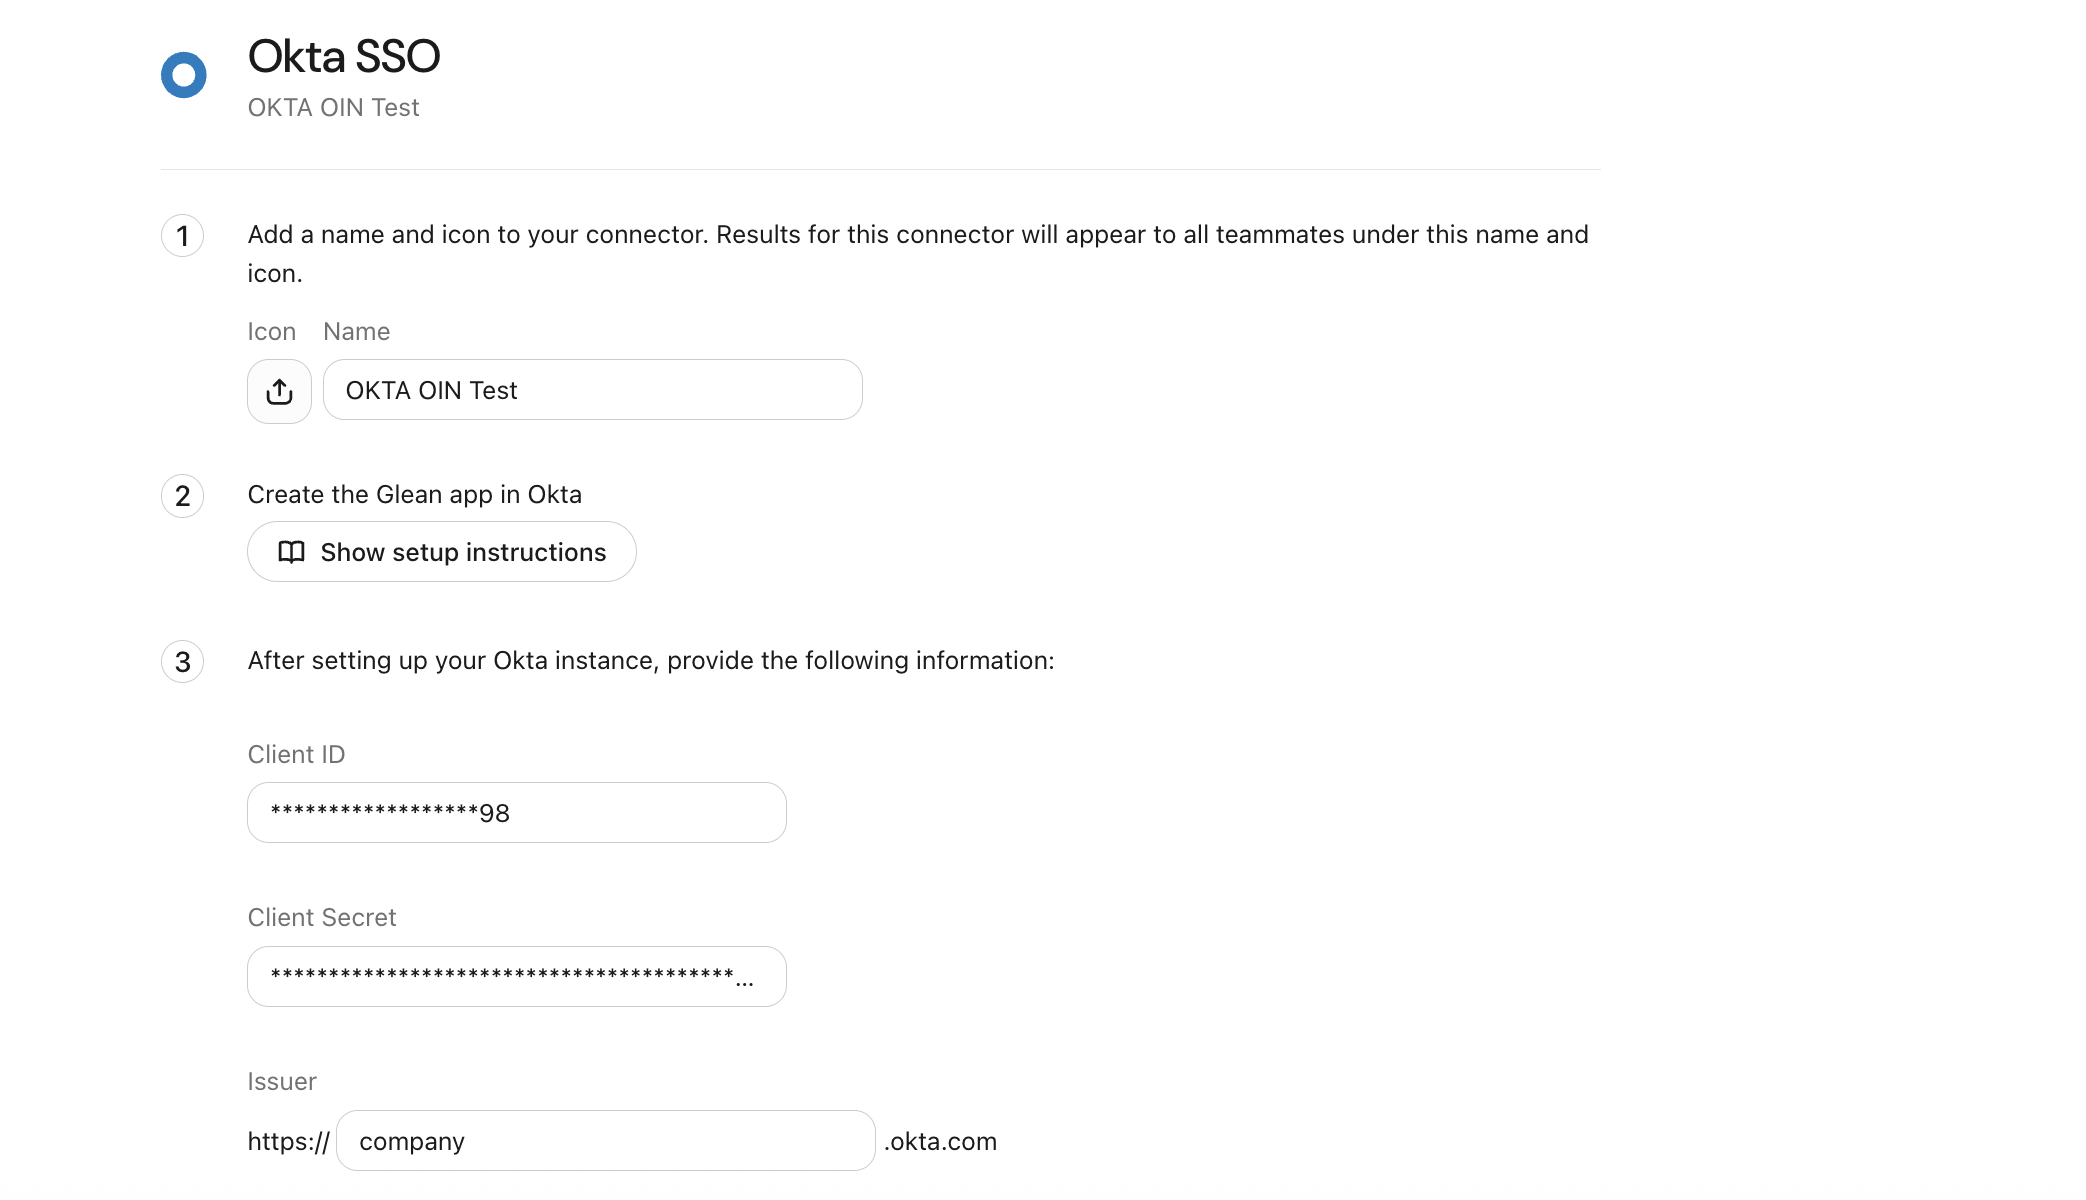
Task: Click the Client ID label
Action: [296, 755]
